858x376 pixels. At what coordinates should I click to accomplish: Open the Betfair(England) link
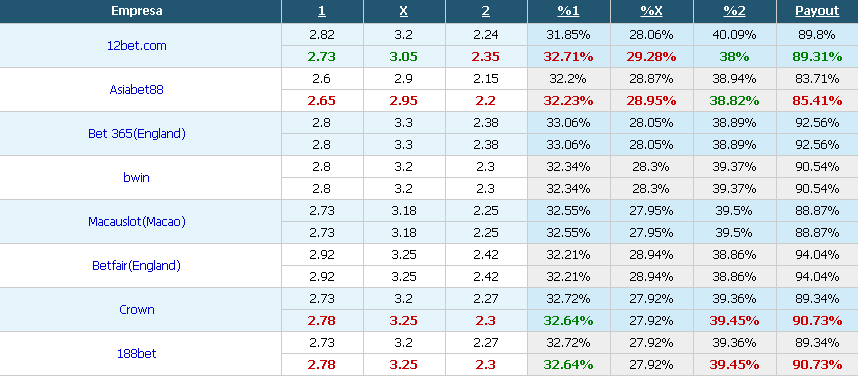[x=136, y=265]
